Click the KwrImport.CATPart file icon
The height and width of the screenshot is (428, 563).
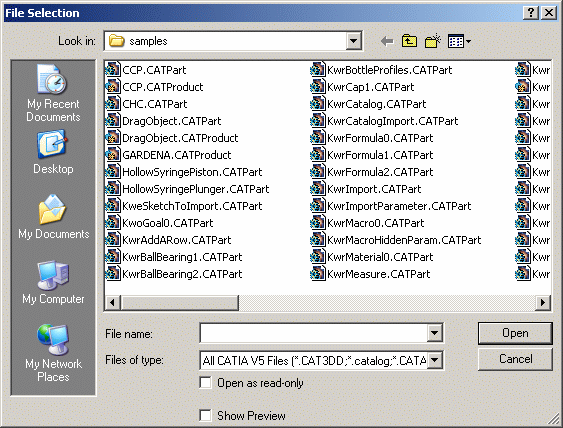(x=318, y=189)
